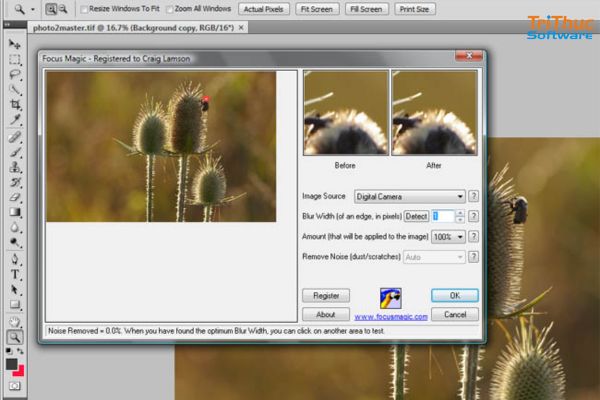Select the Type (T) tool

[15, 274]
